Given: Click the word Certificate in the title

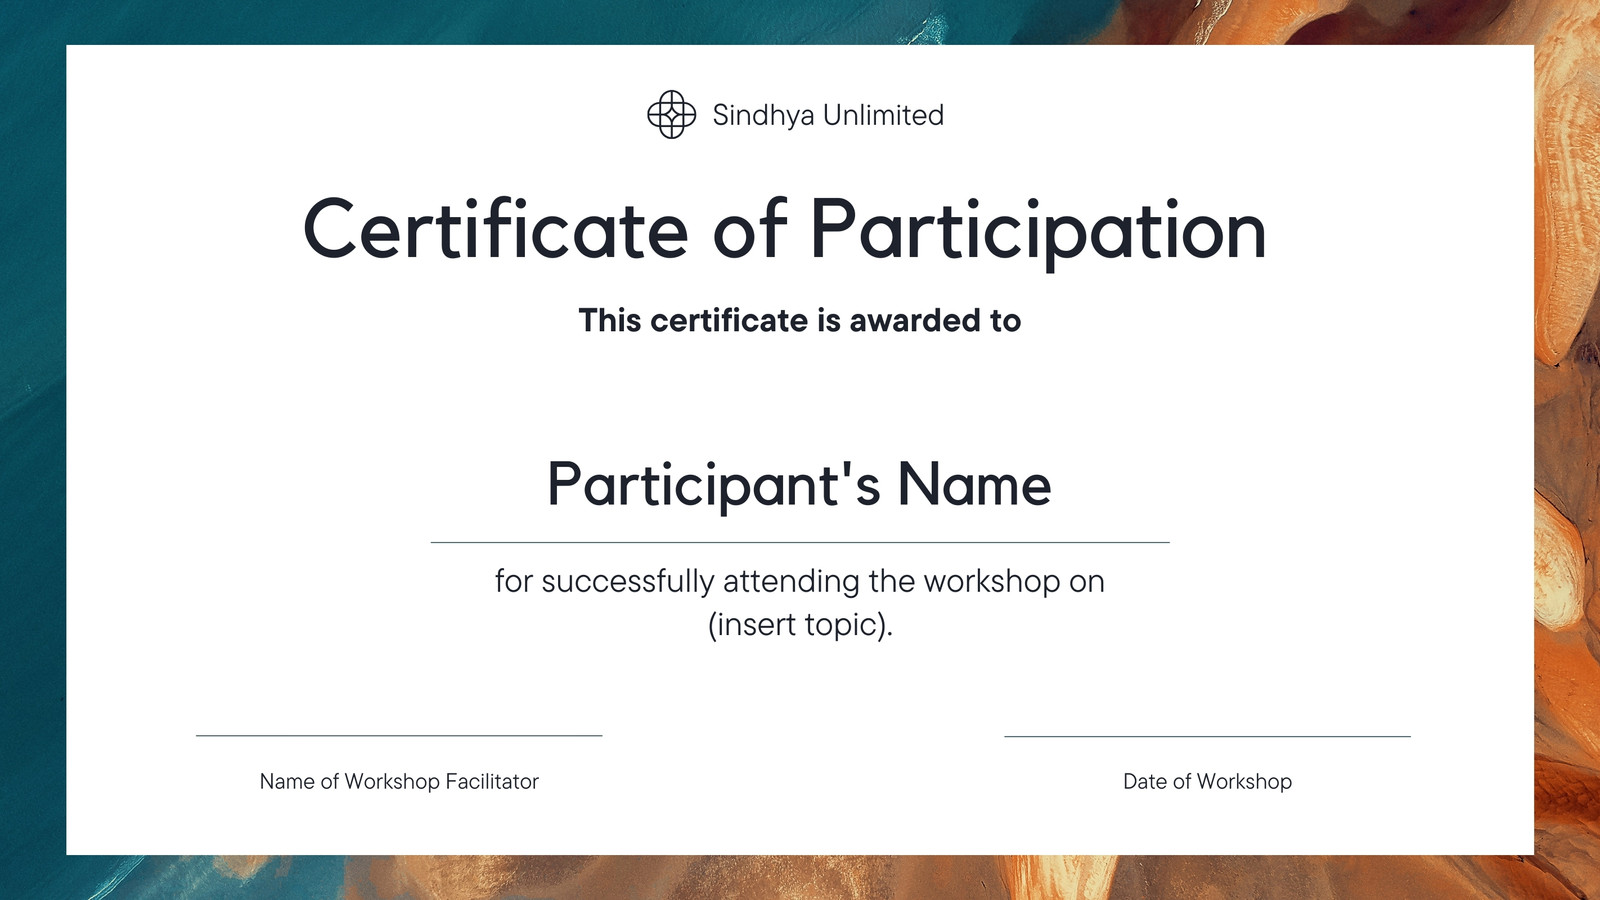Looking at the screenshot, I should [495, 229].
